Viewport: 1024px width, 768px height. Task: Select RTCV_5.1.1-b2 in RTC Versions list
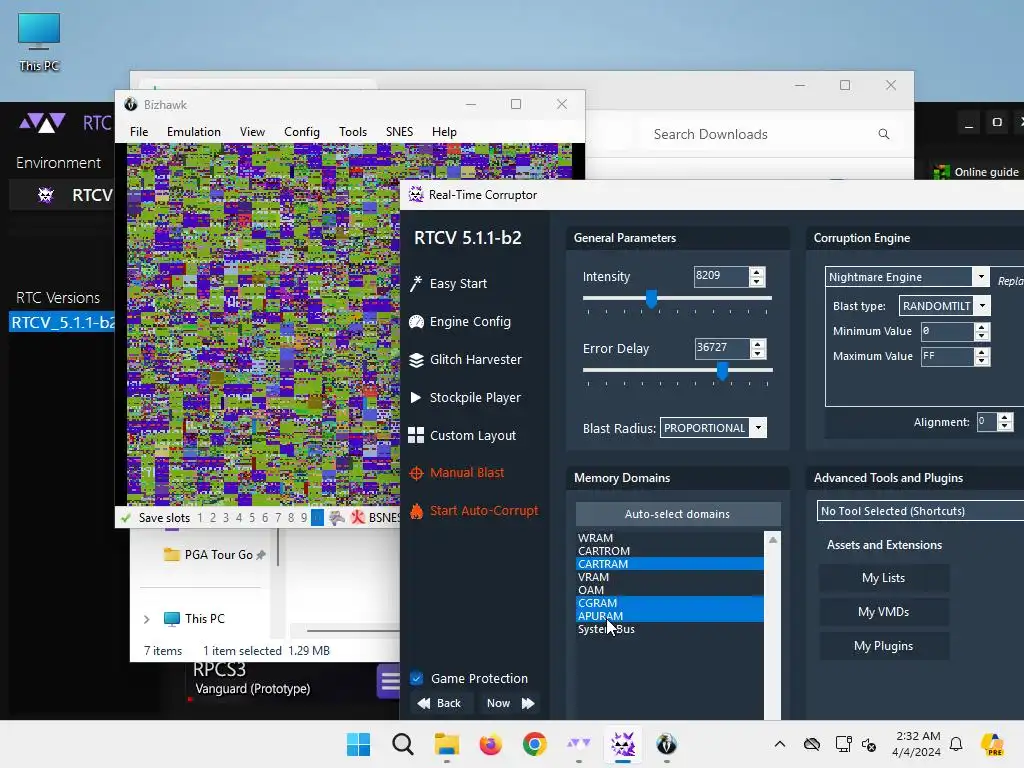(62, 323)
